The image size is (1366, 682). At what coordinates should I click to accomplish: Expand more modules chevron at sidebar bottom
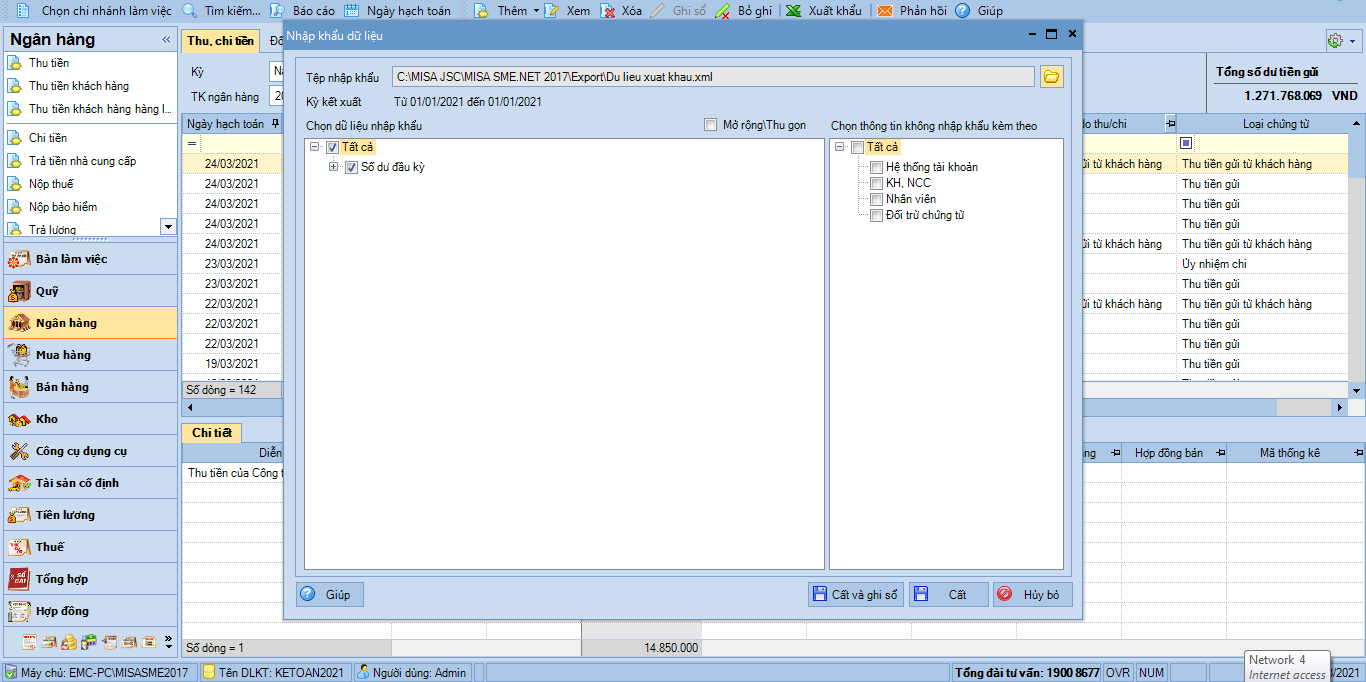168,641
